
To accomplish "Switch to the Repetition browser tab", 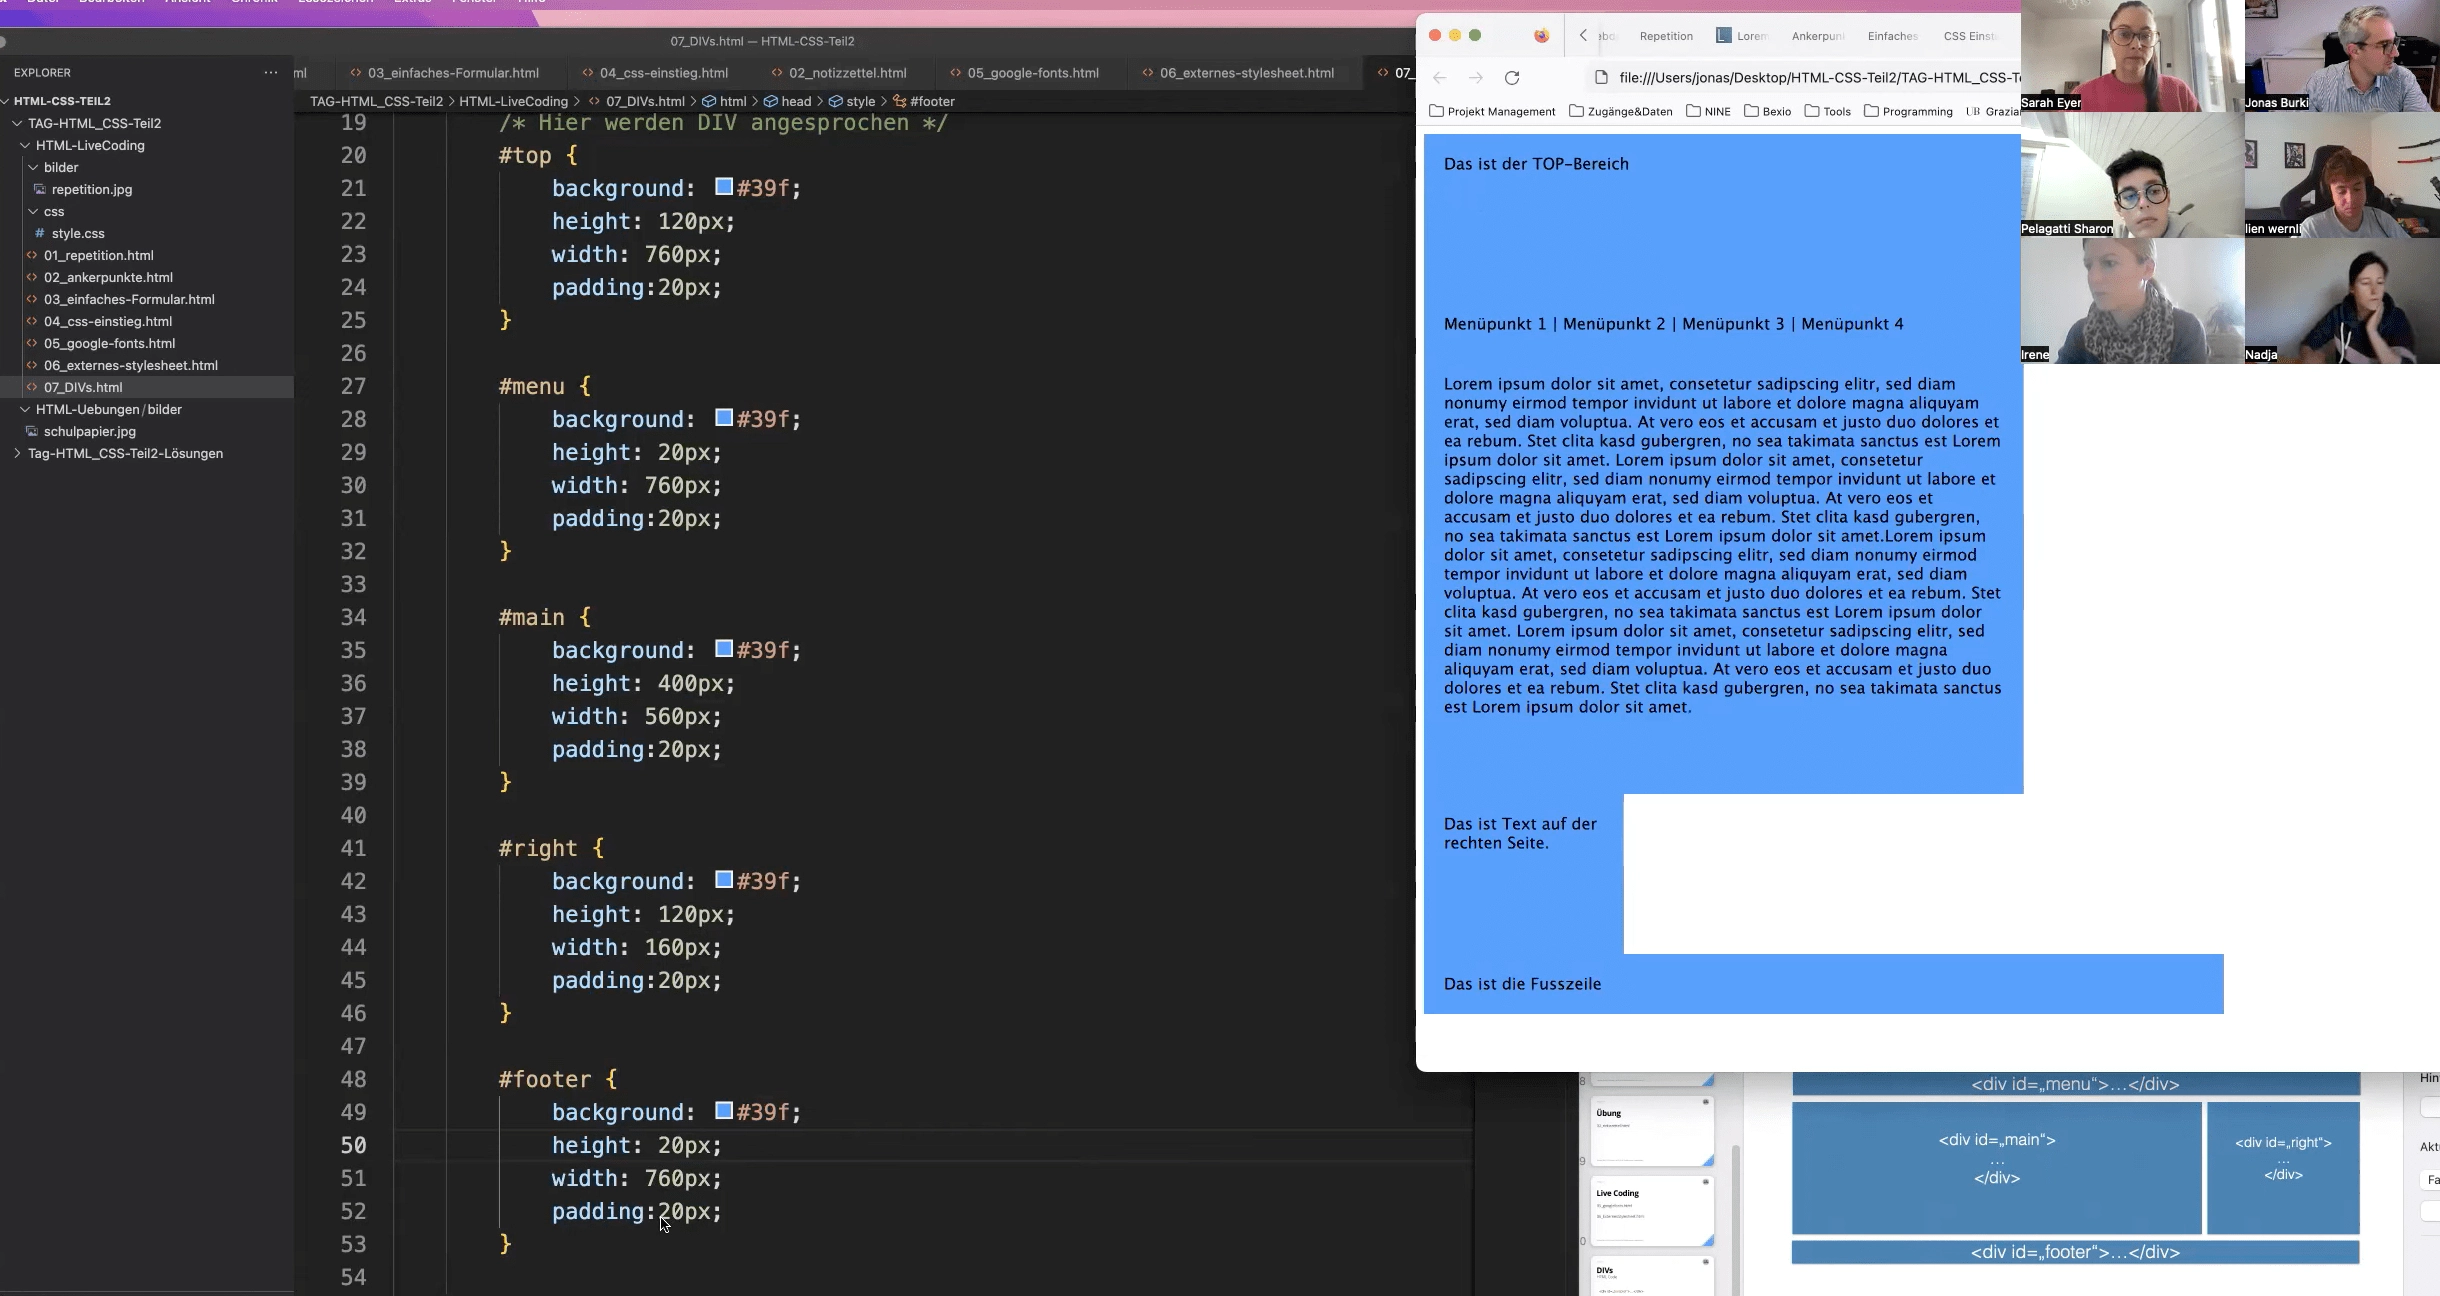I will (x=1666, y=36).
